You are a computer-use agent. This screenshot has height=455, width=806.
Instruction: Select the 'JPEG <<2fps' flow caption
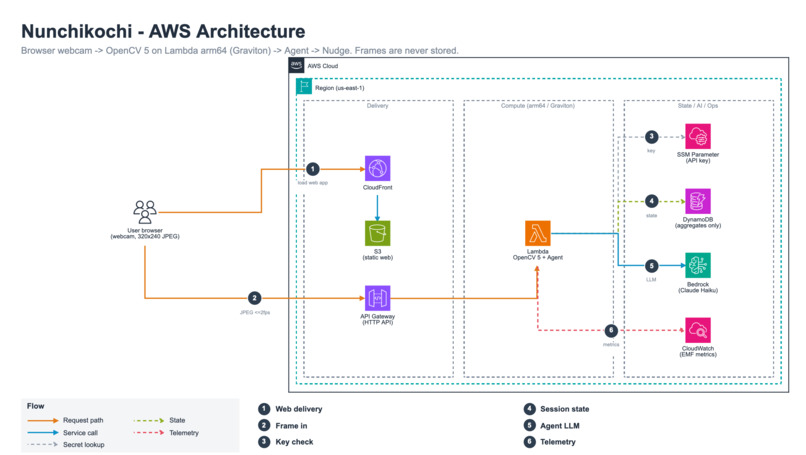point(254,312)
